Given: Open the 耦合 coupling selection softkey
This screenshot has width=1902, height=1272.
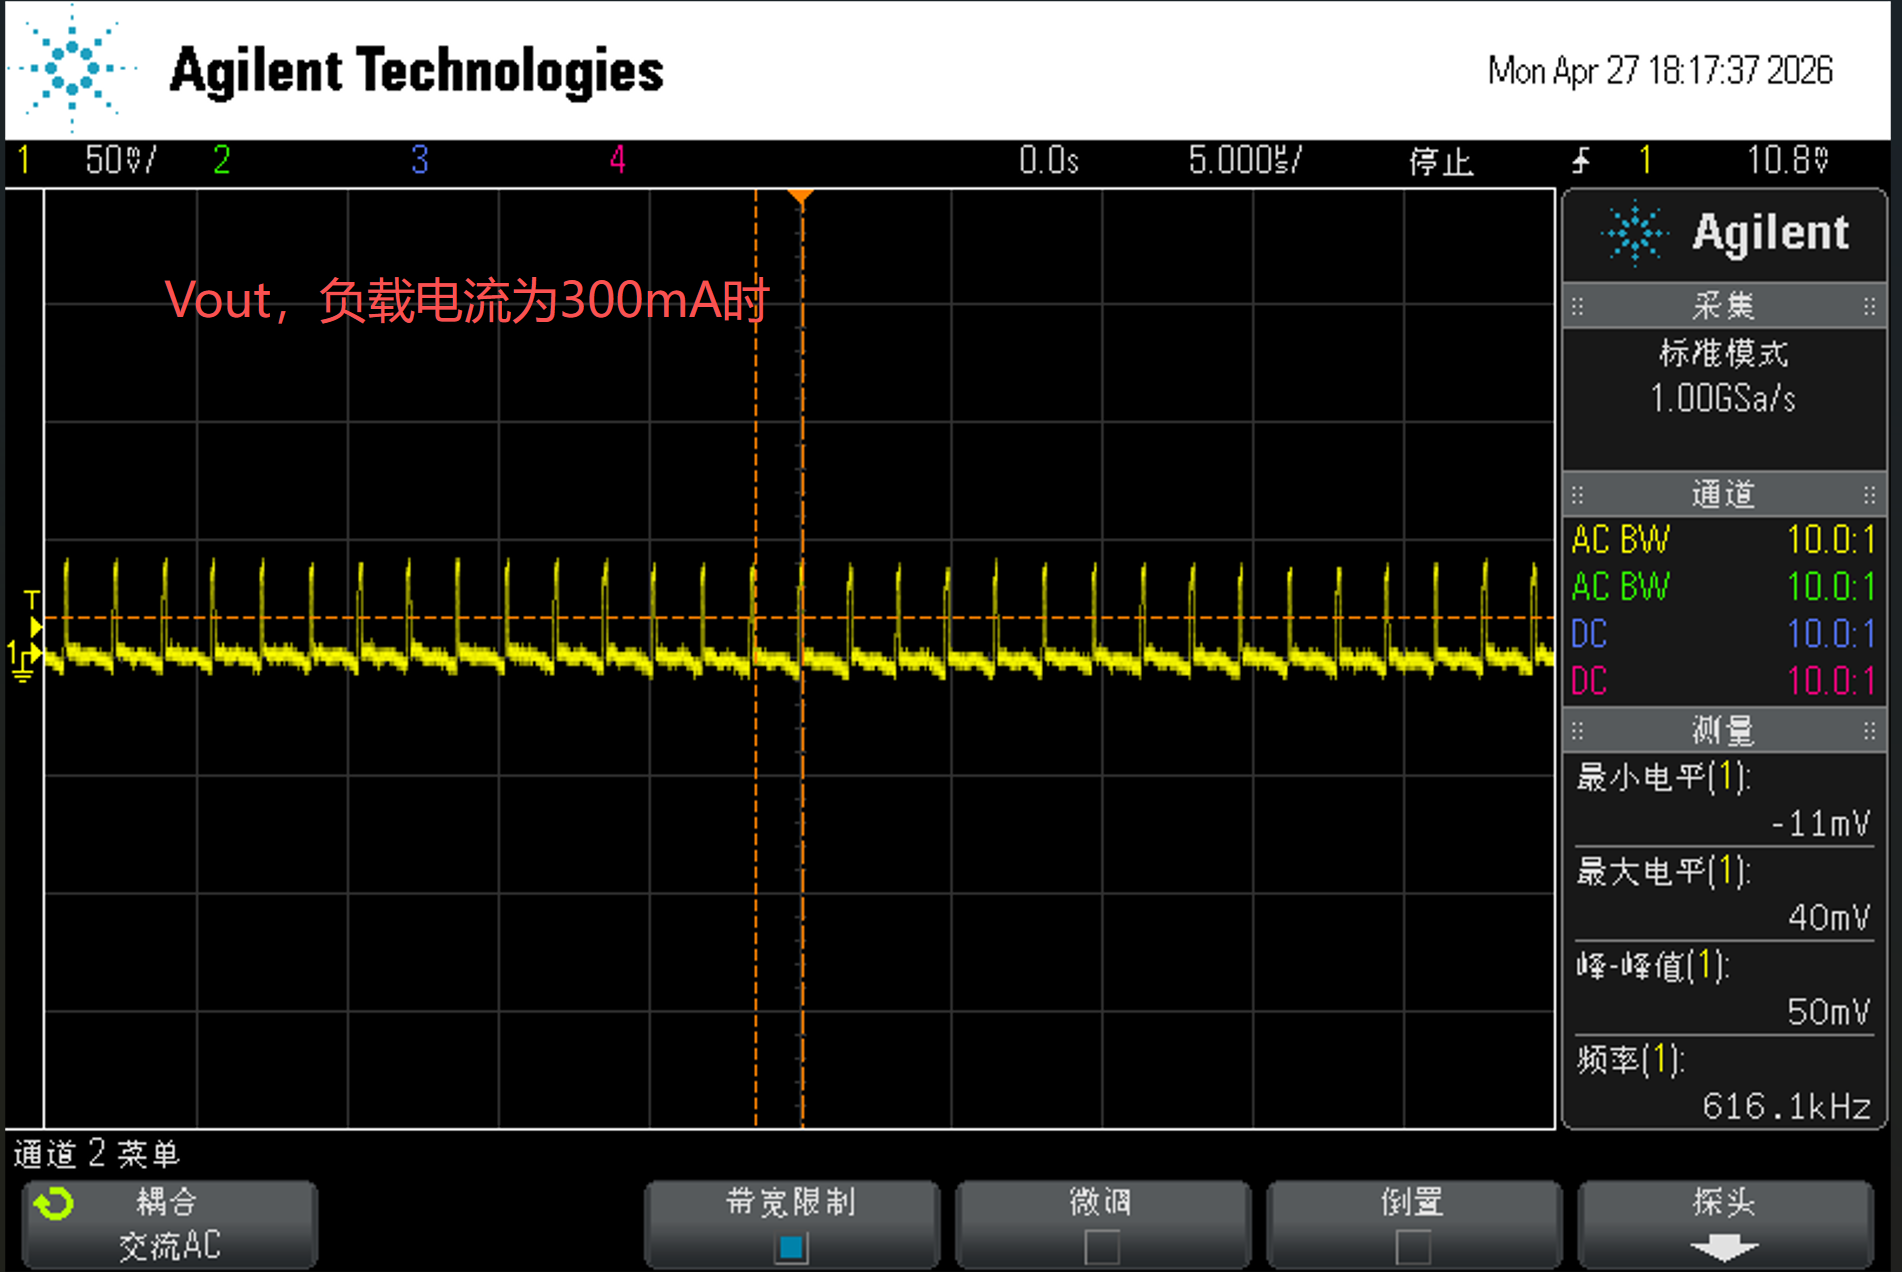Looking at the screenshot, I should pos(170,1224).
